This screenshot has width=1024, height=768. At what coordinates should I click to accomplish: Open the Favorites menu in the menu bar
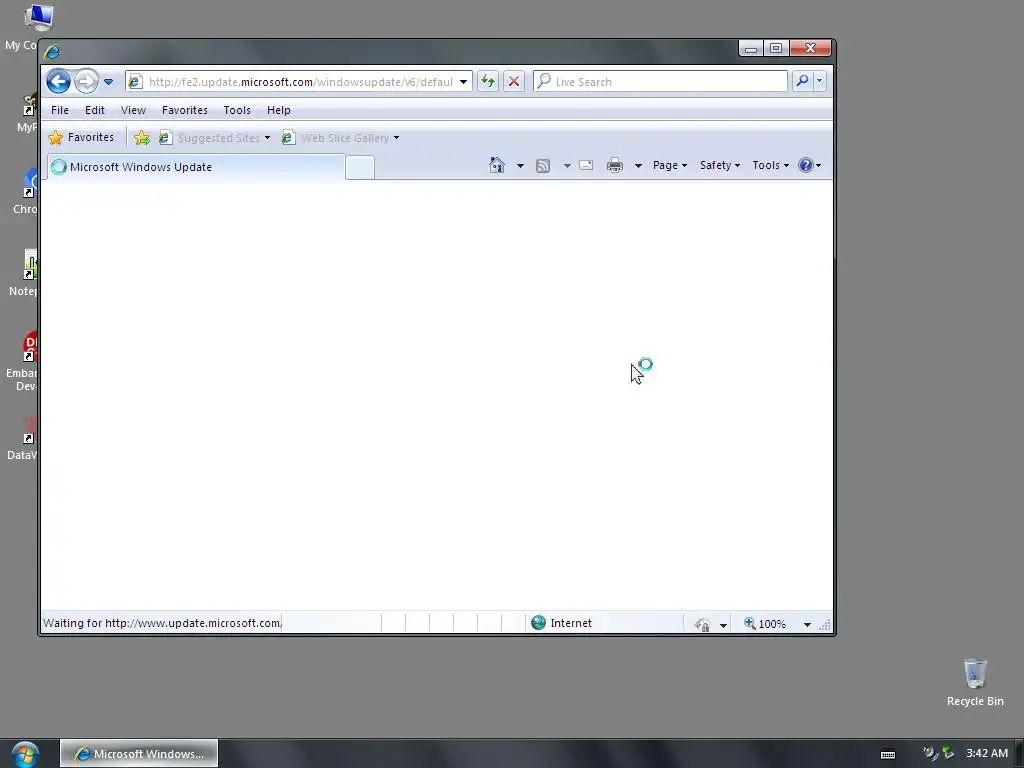tap(185, 110)
